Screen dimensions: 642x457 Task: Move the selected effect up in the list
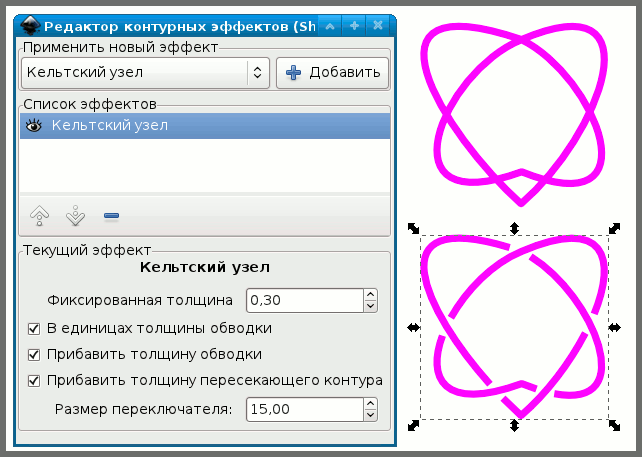[40, 215]
